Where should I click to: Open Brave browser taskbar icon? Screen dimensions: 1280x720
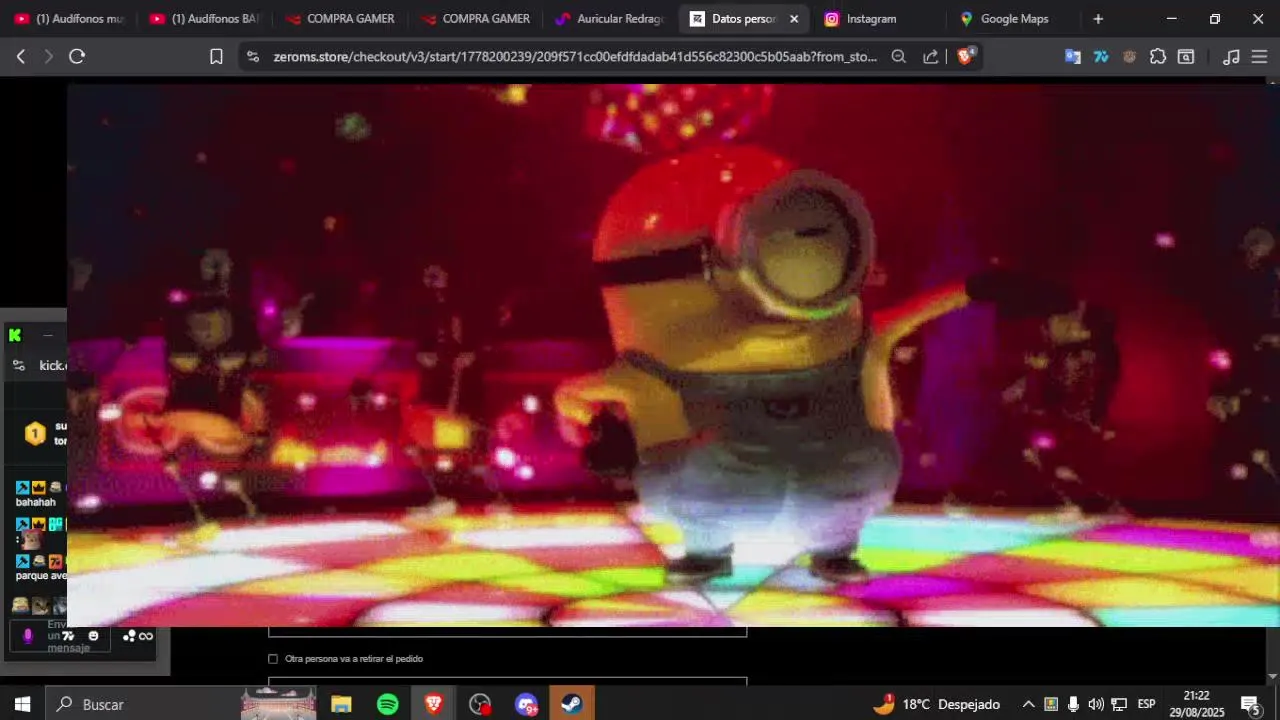tap(434, 704)
